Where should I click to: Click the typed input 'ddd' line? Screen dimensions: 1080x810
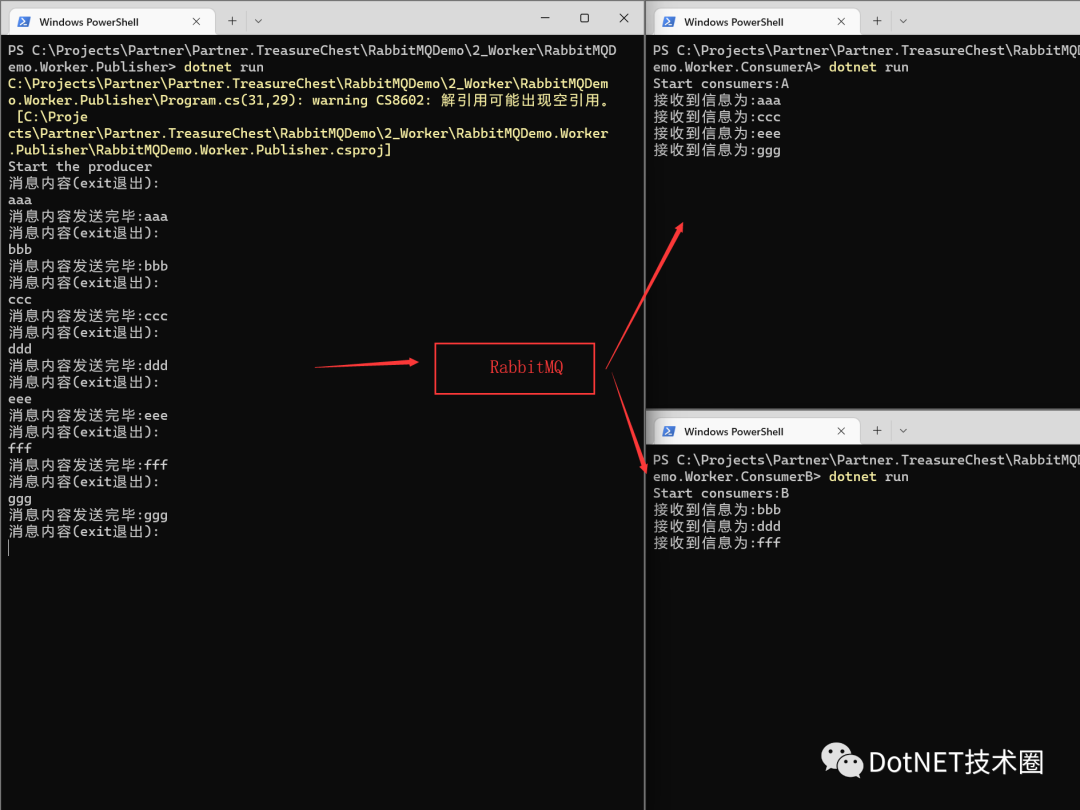(x=20, y=349)
